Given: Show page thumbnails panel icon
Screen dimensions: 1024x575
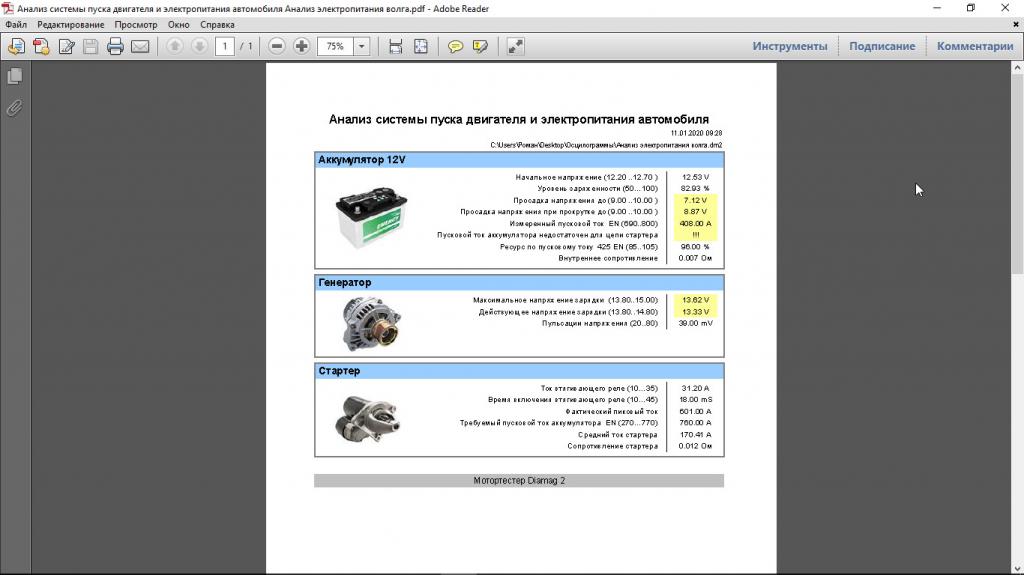Looking at the screenshot, I should tap(14, 76).
